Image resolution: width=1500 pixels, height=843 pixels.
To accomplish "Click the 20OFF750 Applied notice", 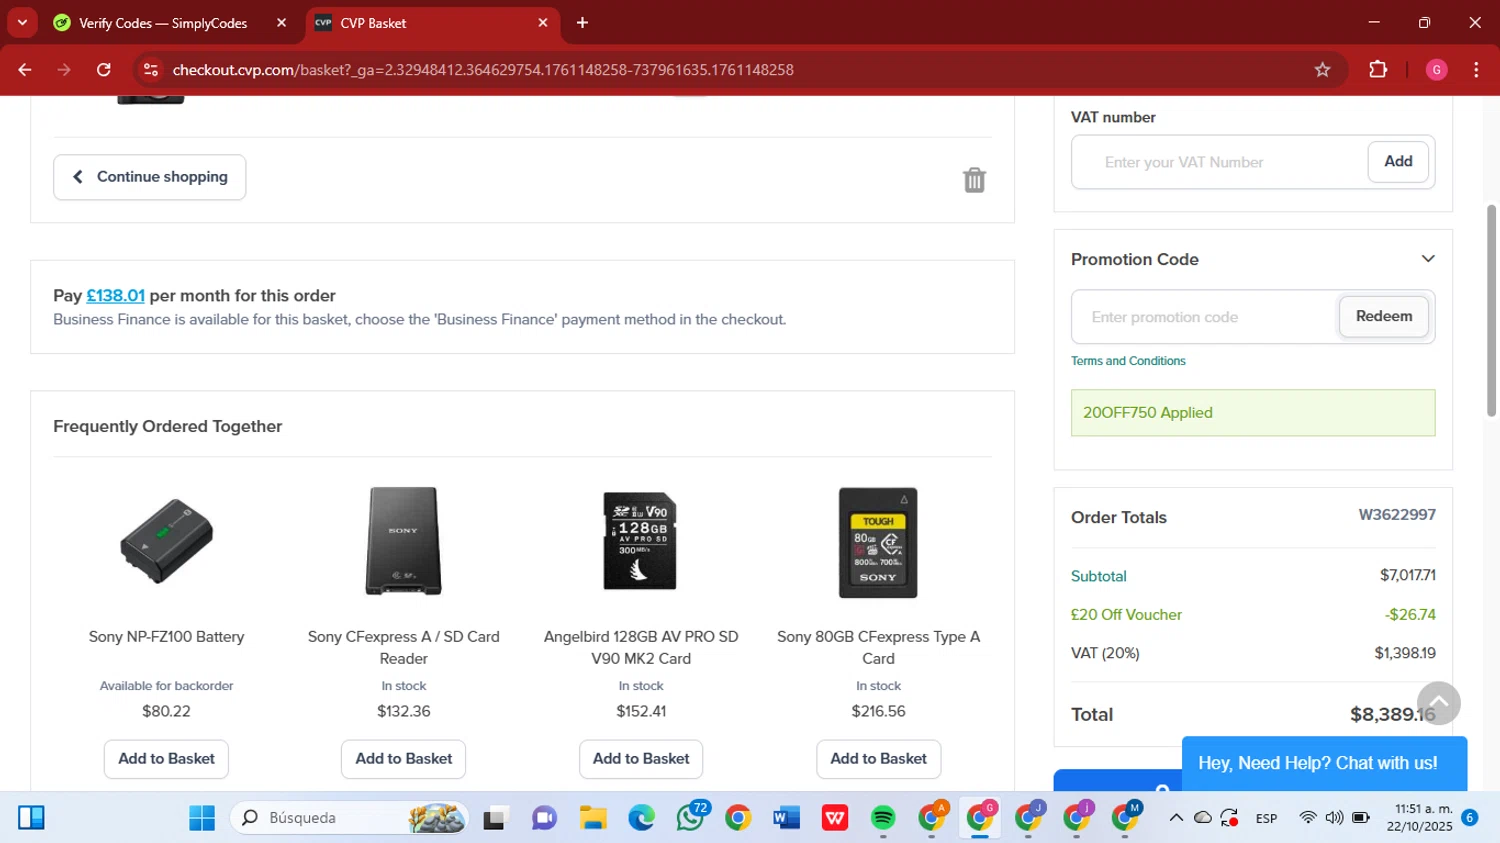I will coord(1253,413).
